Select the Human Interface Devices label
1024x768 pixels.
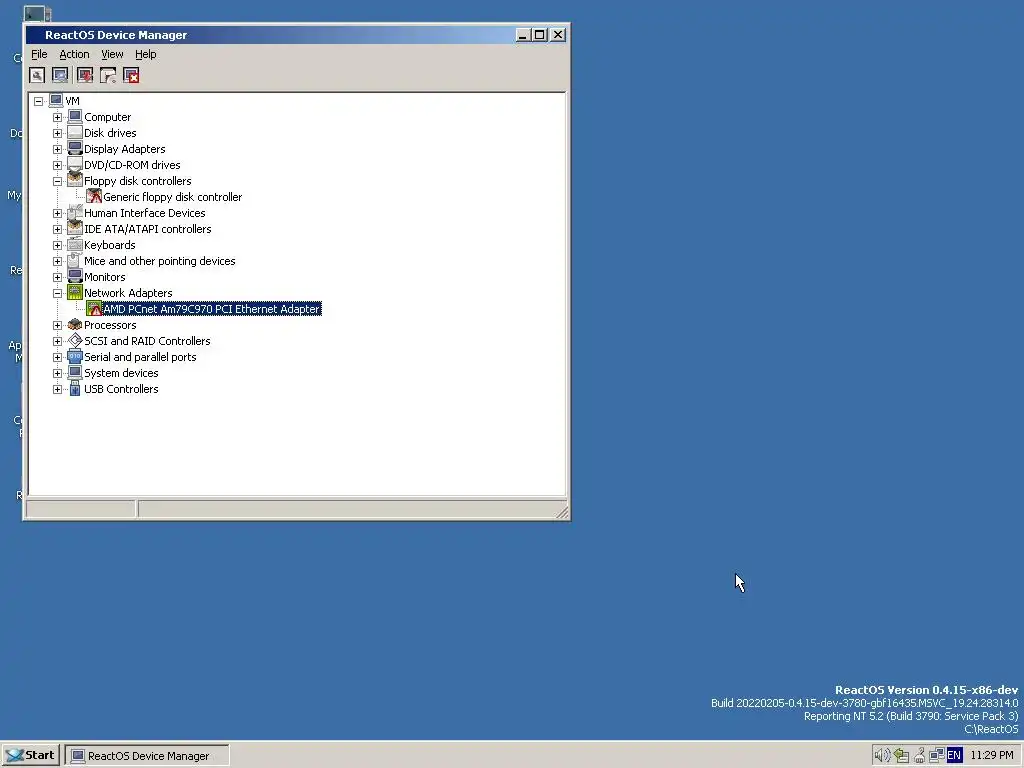click(144, 213)
